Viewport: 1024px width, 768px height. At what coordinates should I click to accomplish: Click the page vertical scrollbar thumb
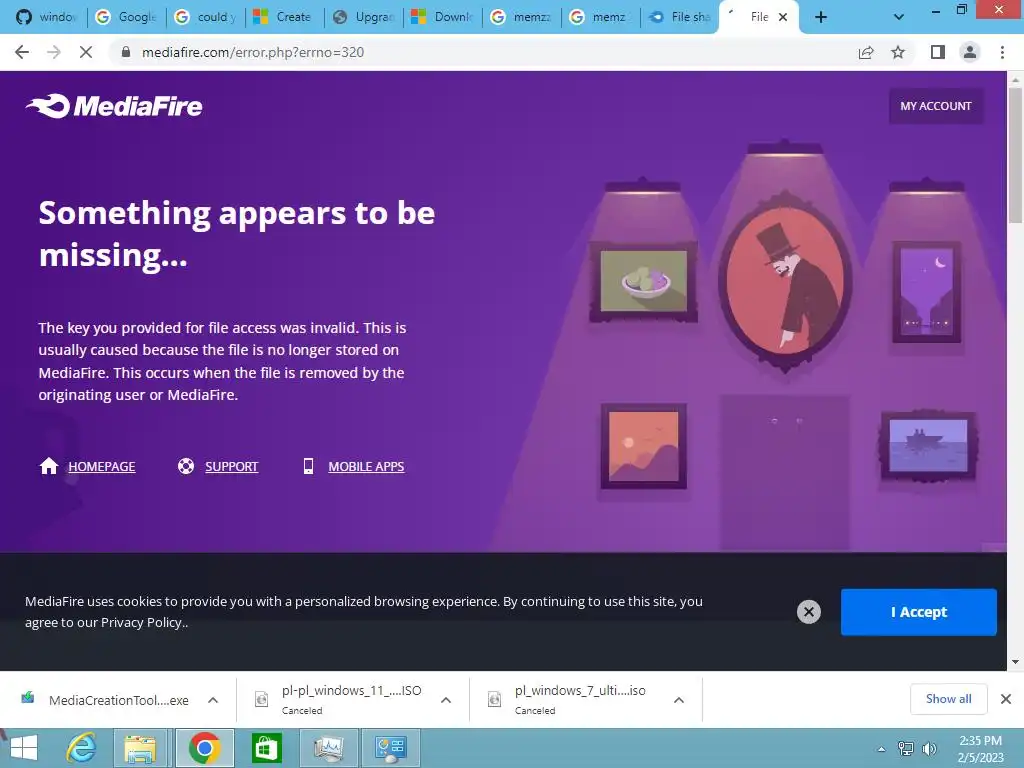coord(1015,155)
